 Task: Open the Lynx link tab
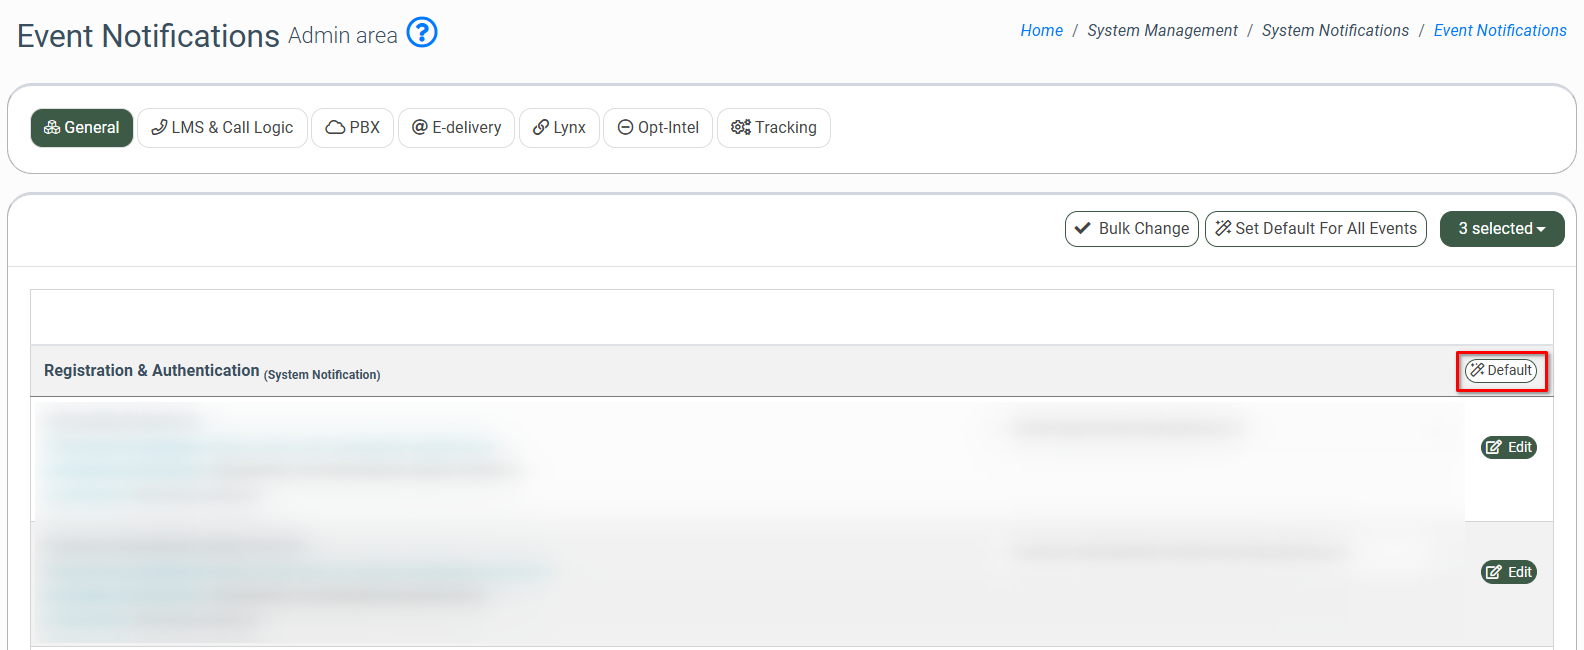point(559,128)
